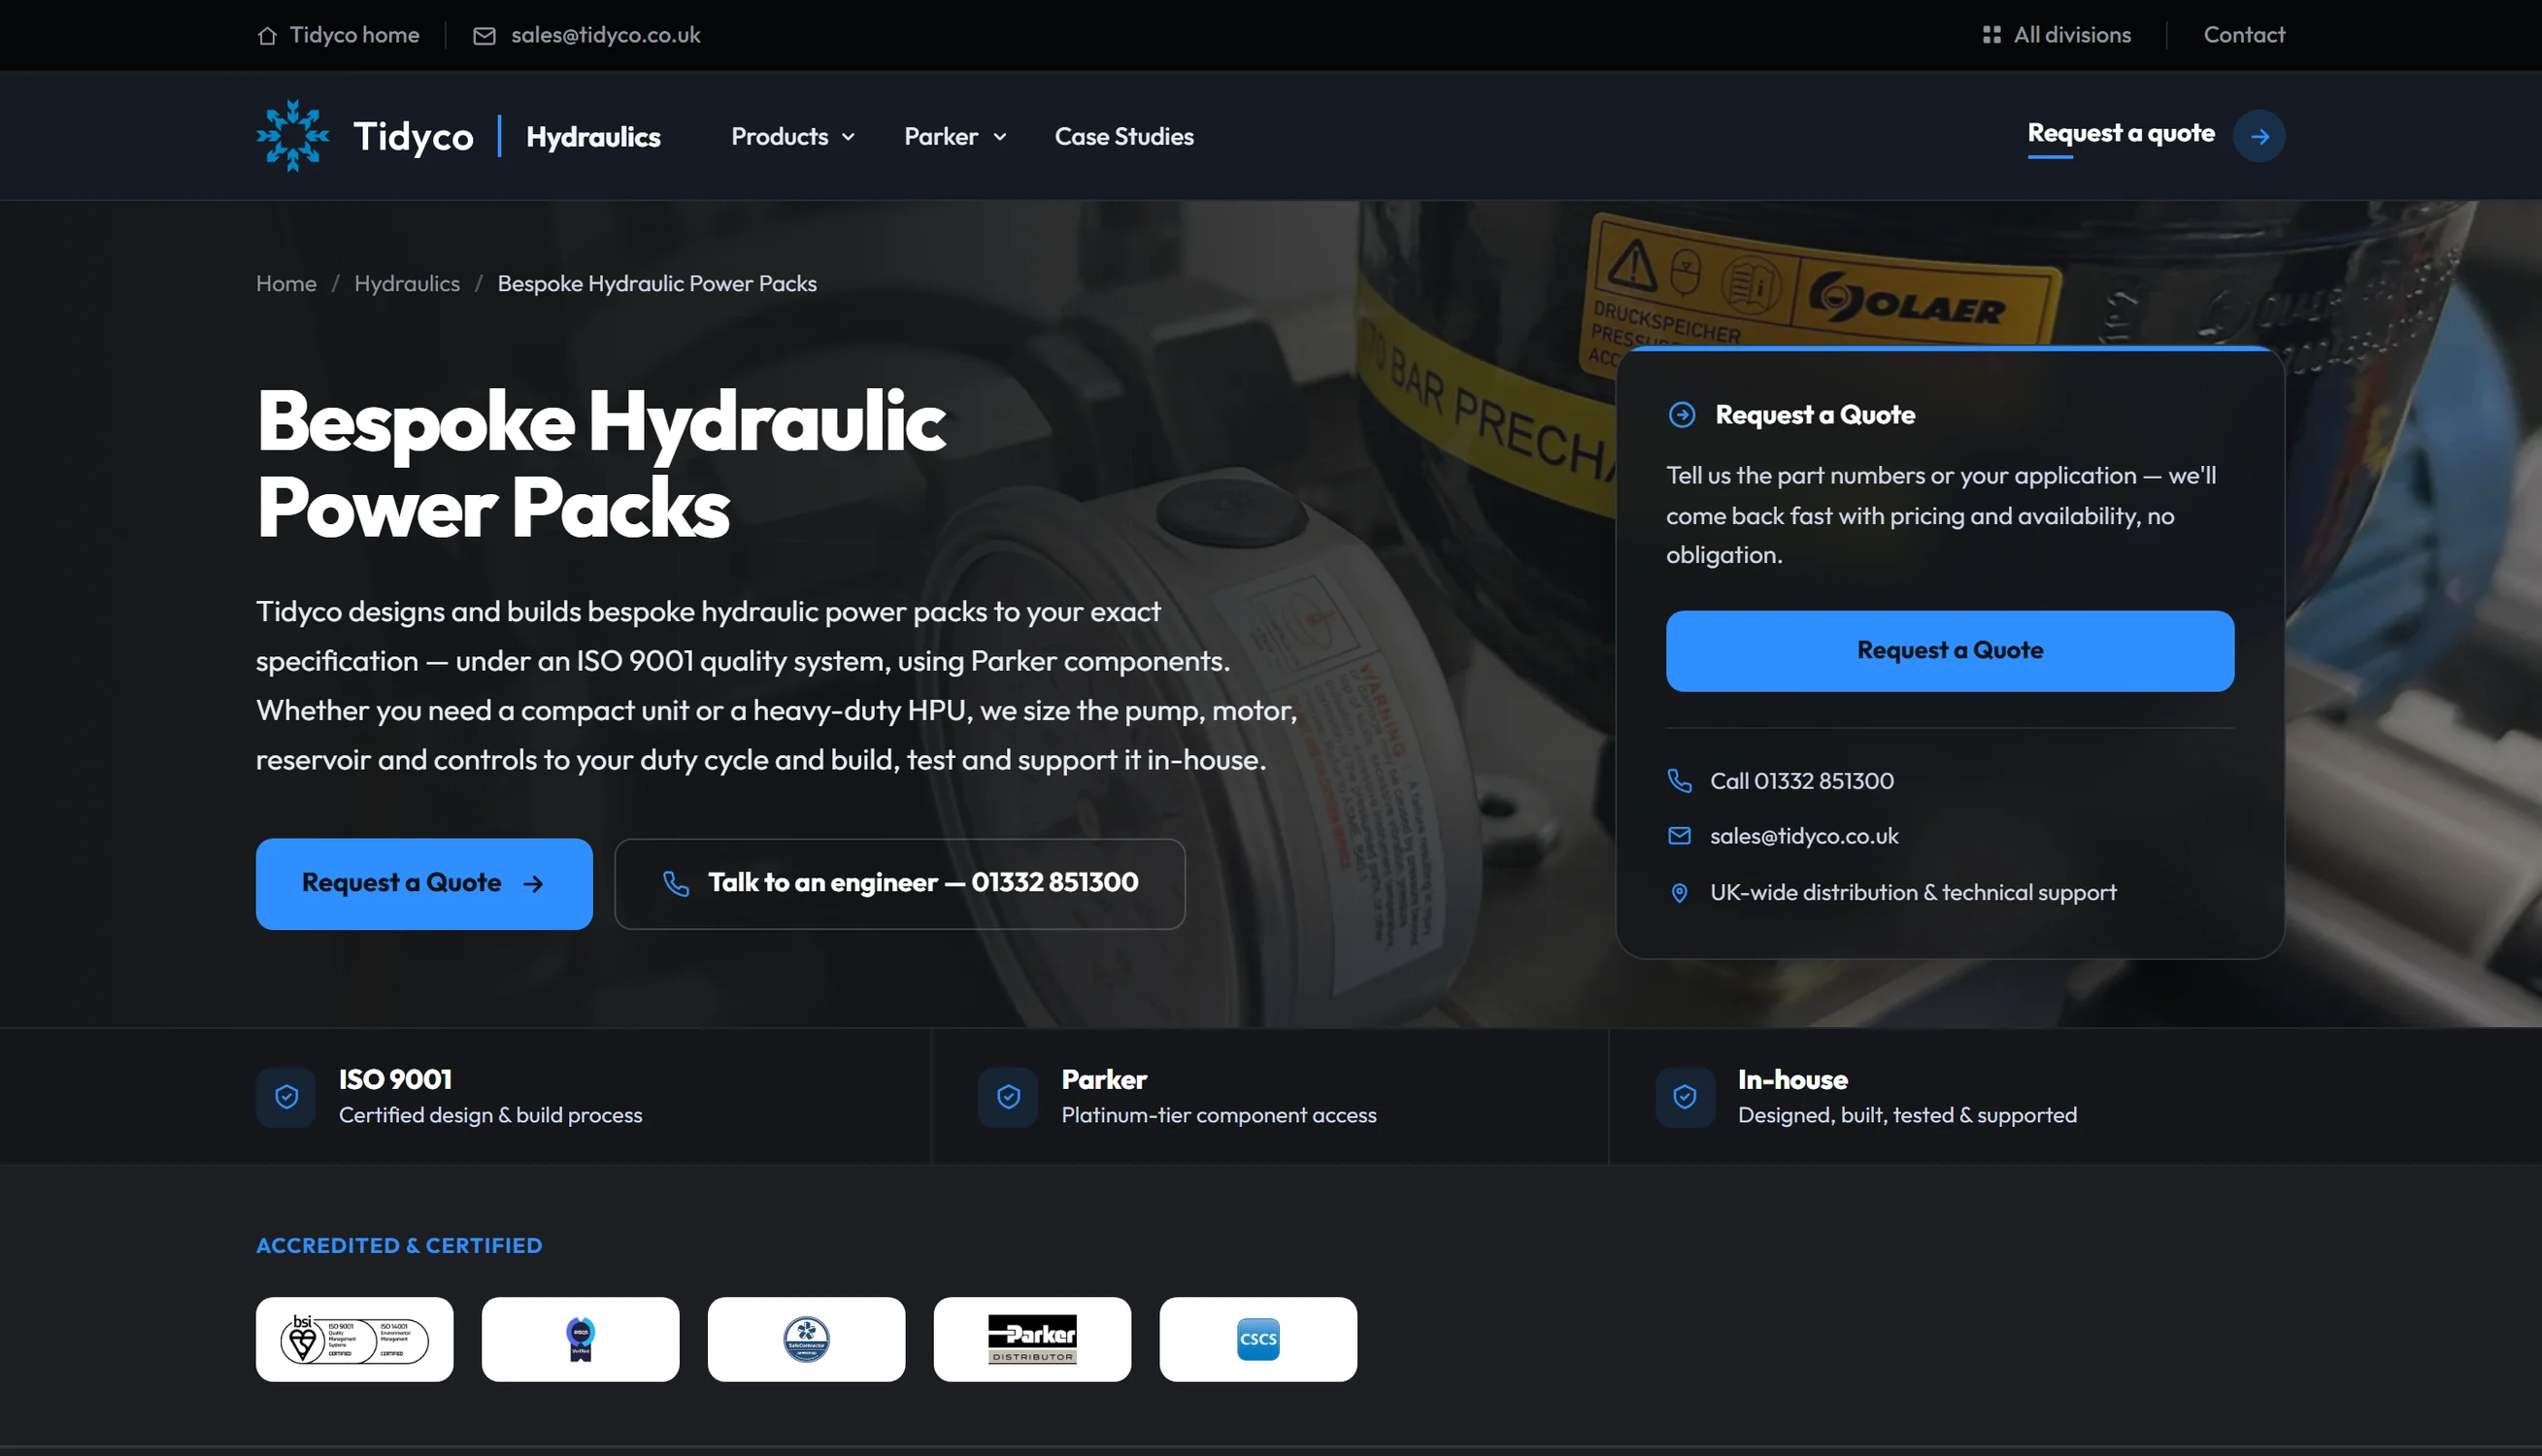Viewport: 2542px width, 1456px height.
Task: Click sales@tidyco.co.uk text in the quote card
Action: (1803, 836)
